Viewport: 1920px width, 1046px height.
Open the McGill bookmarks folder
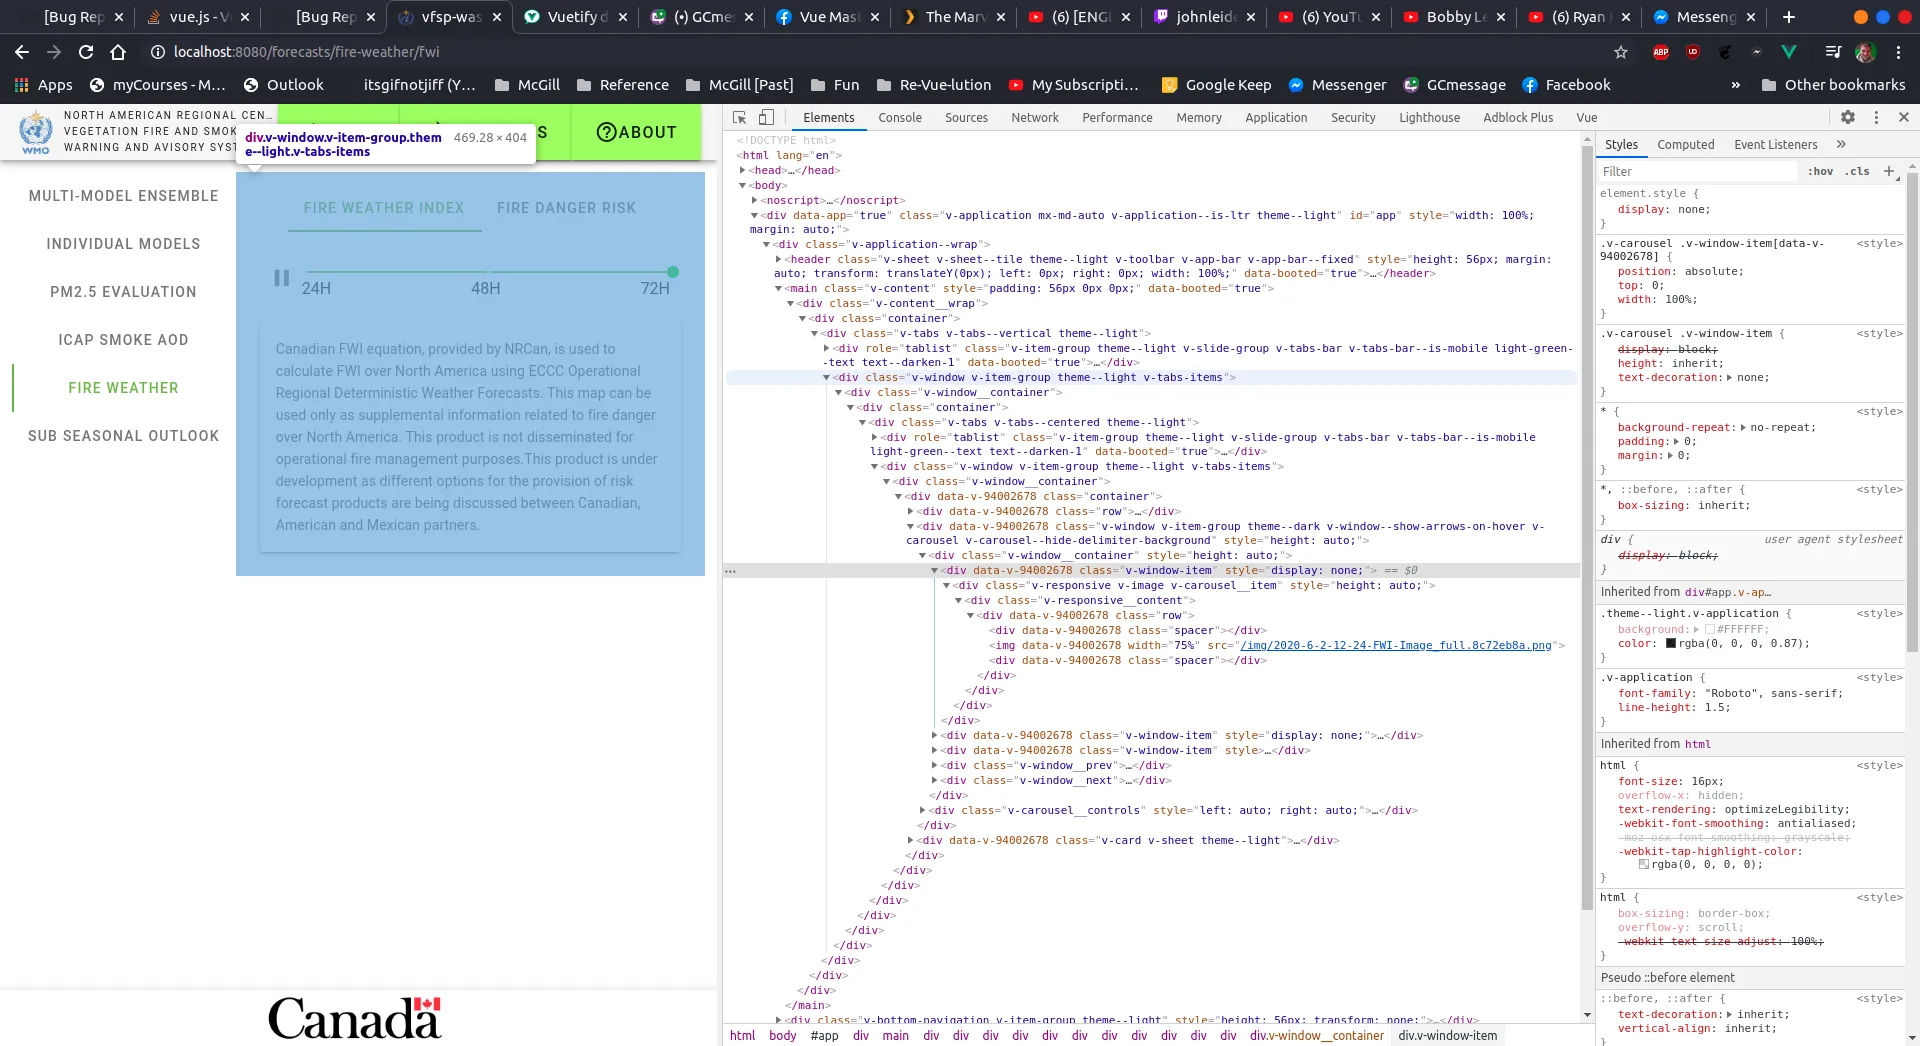[x=527, y=85]
